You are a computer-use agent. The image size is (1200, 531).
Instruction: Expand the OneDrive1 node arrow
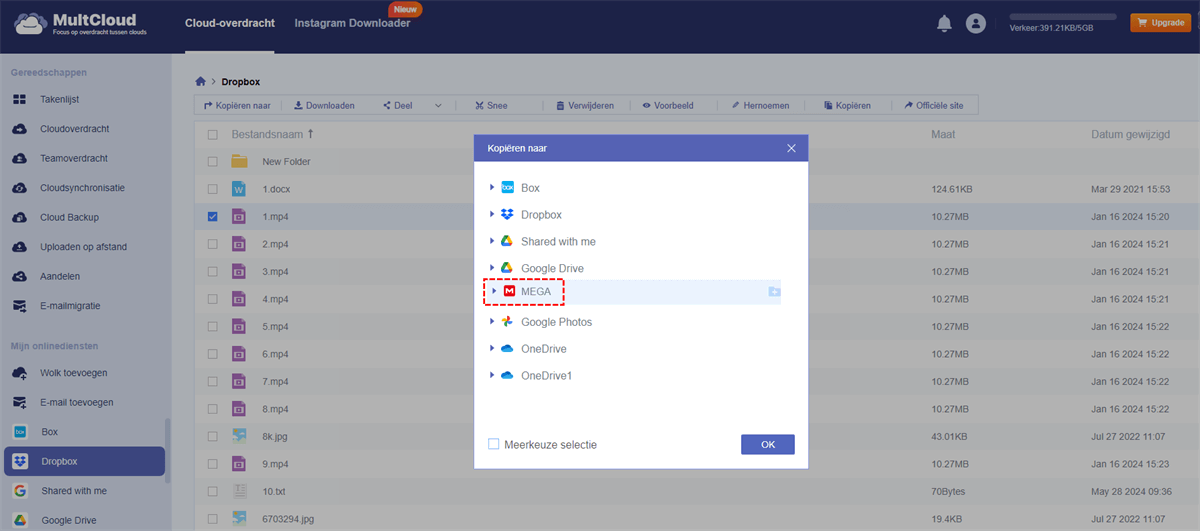[x=492, y=375]
